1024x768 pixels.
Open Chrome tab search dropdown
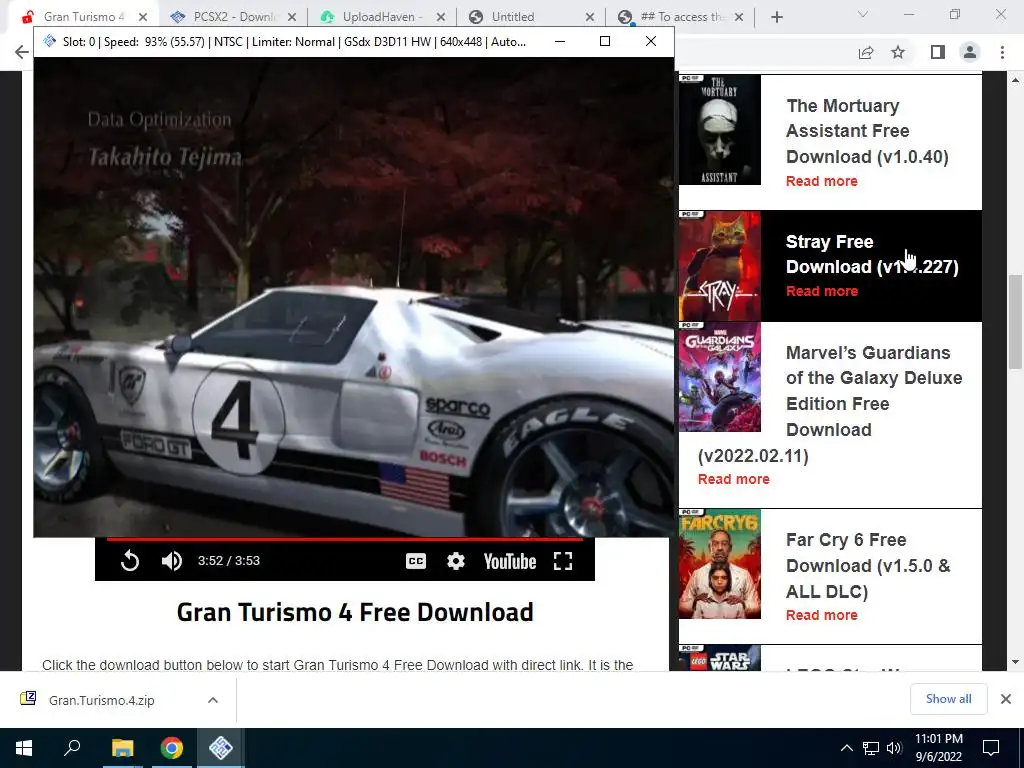(x=863, y=14)
